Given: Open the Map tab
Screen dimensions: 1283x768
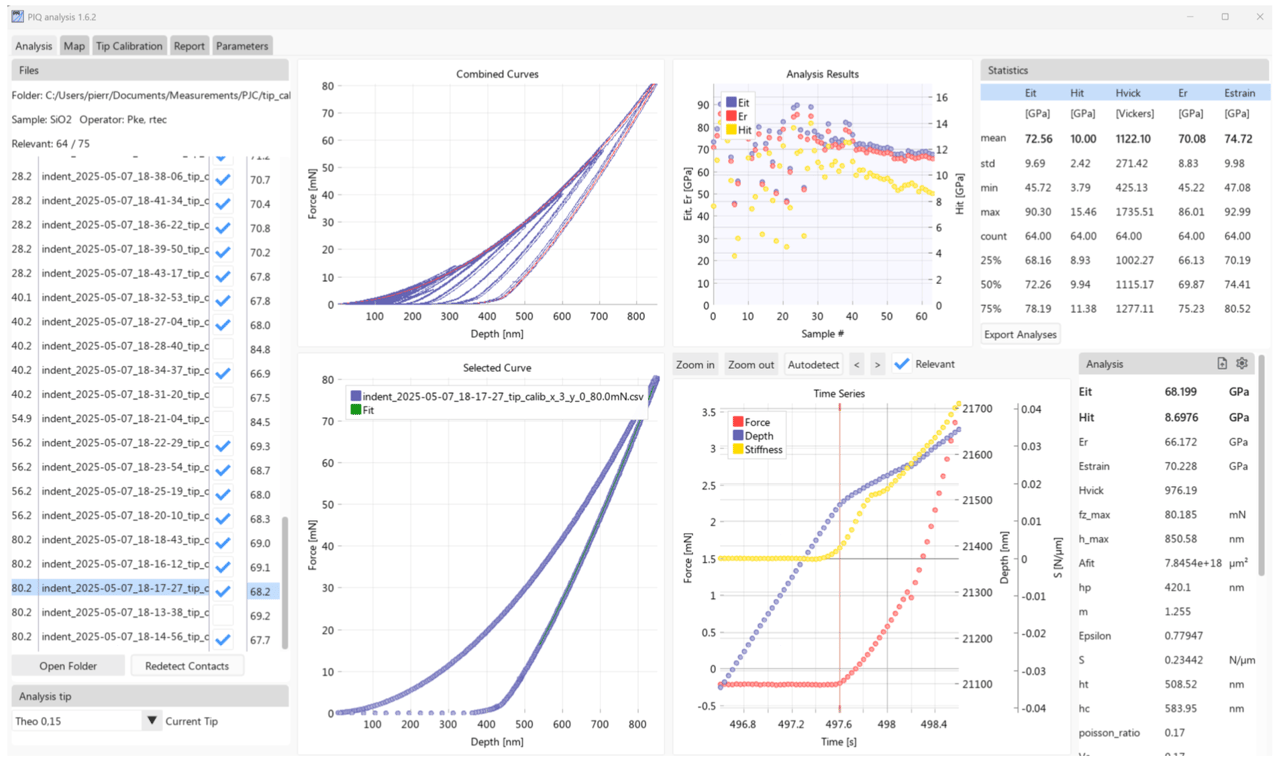Looking at the screenshot, I should pos(74,46).
